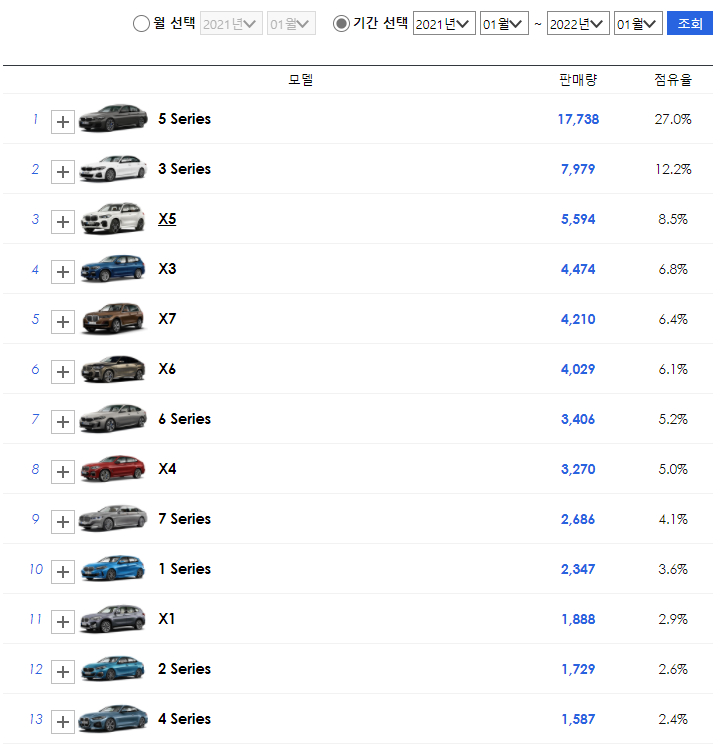Click the 7,979 sales figure
The width and height of the screenshot is (727, 744).
tap(578, 169)
